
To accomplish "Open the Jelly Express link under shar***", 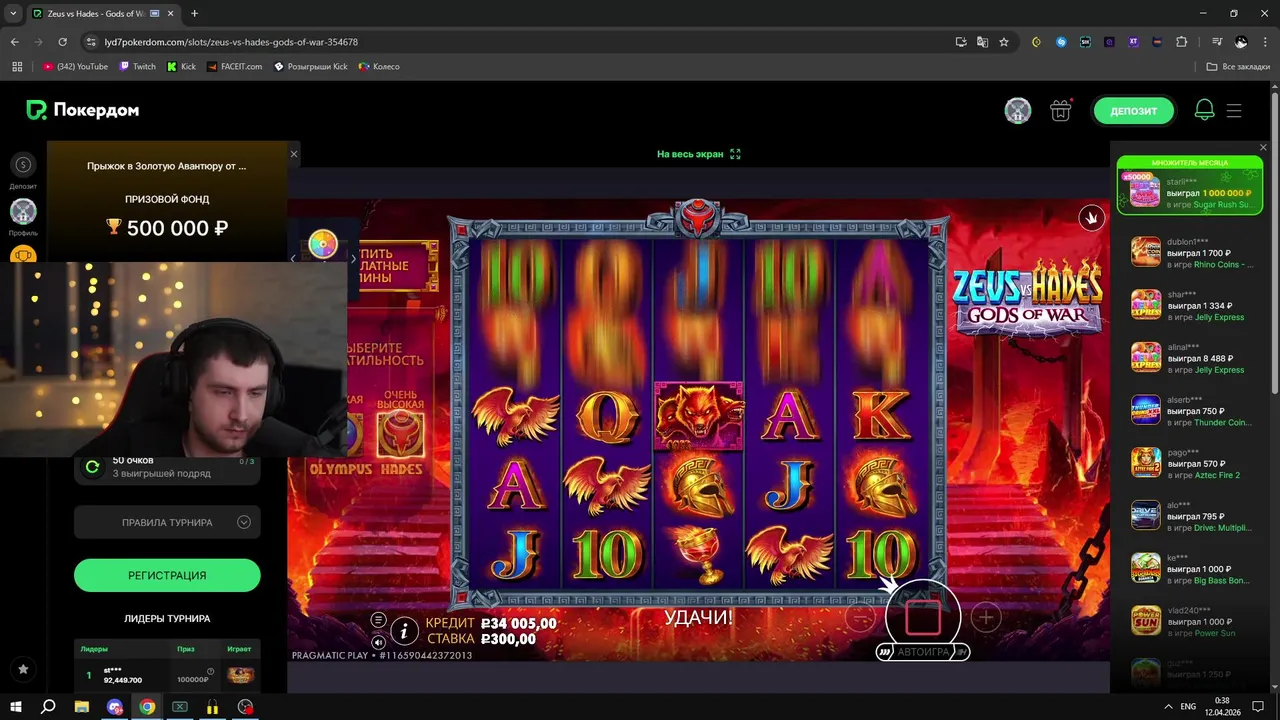I will 1220,317.
